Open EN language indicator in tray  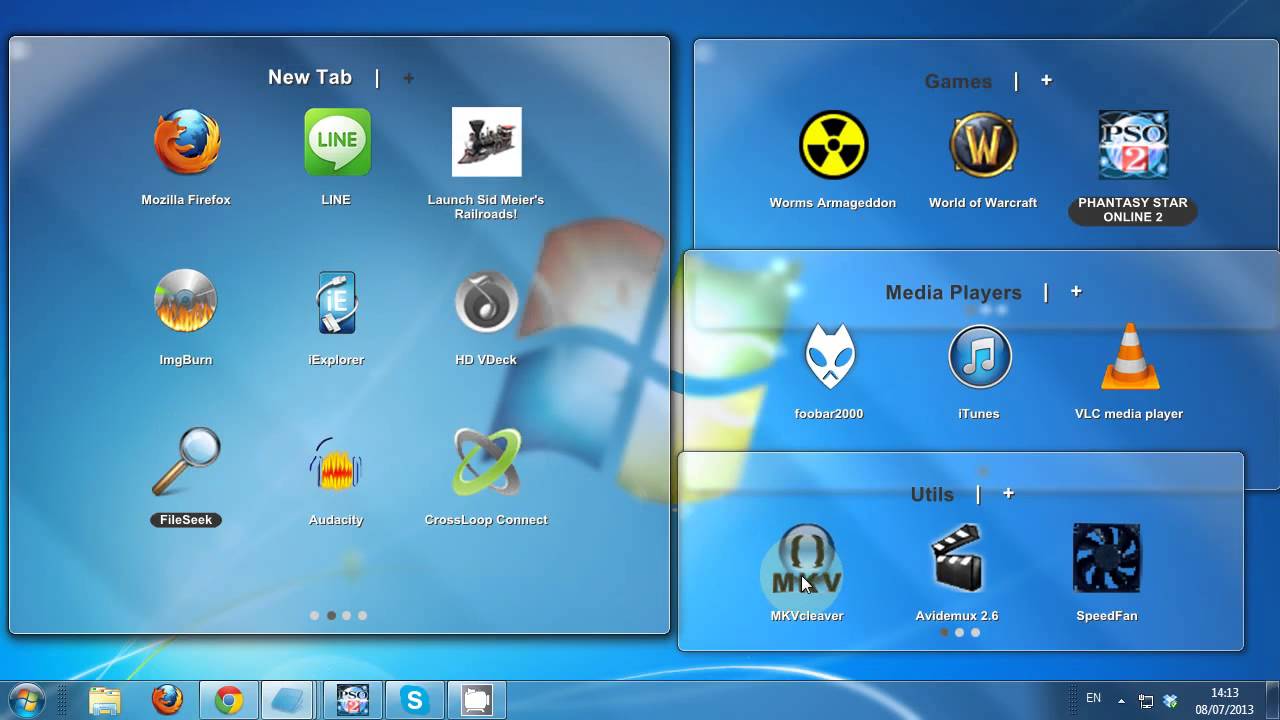(1093, 698)
